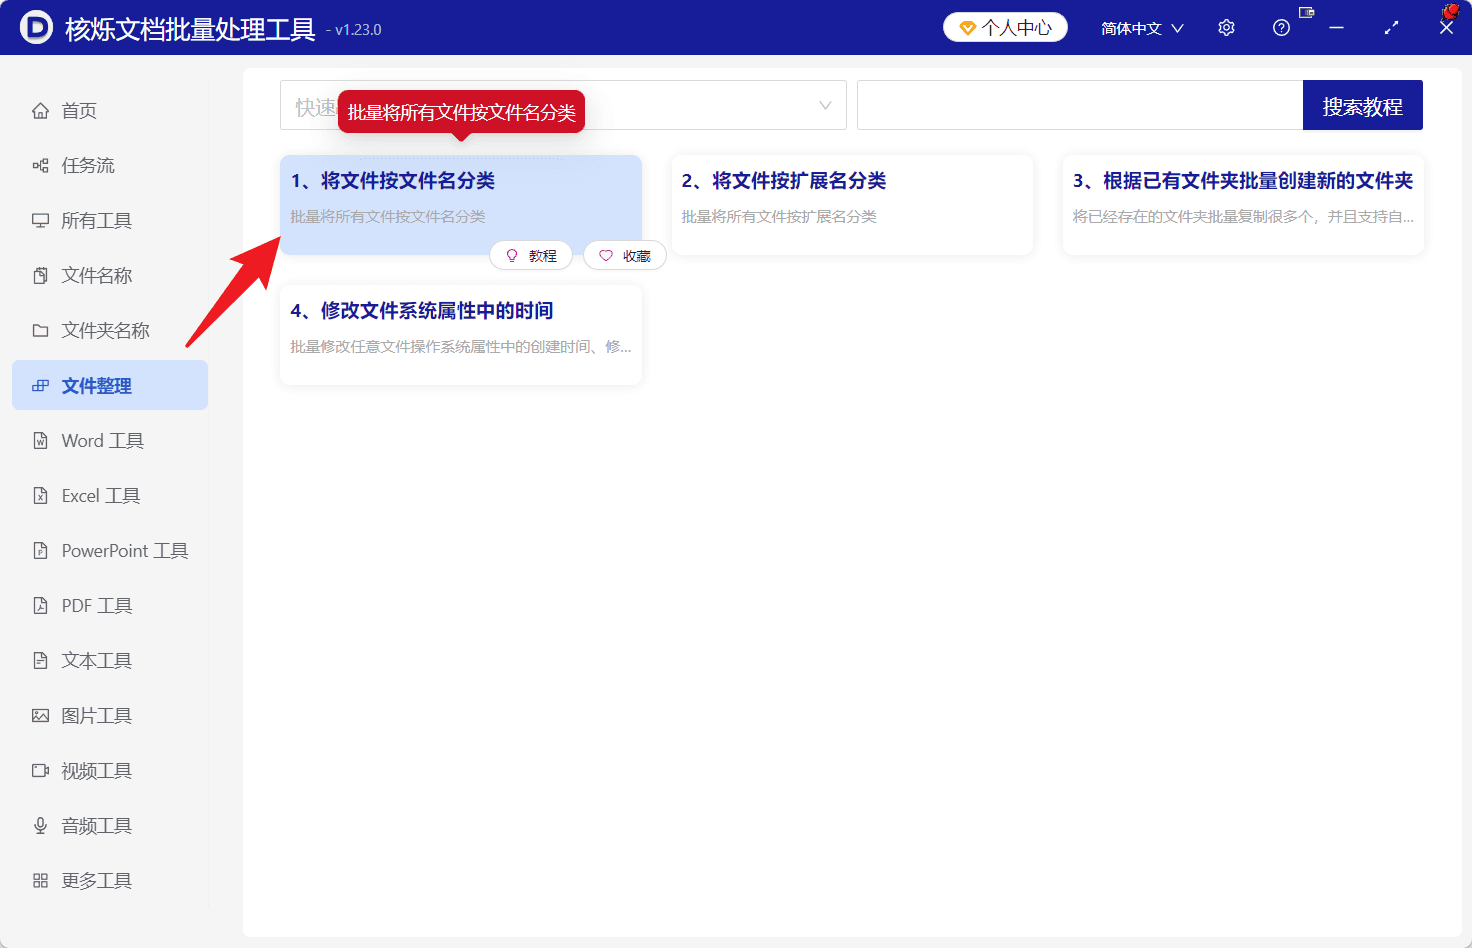Click the diamond icon in 个人中心

coord(967,28)
